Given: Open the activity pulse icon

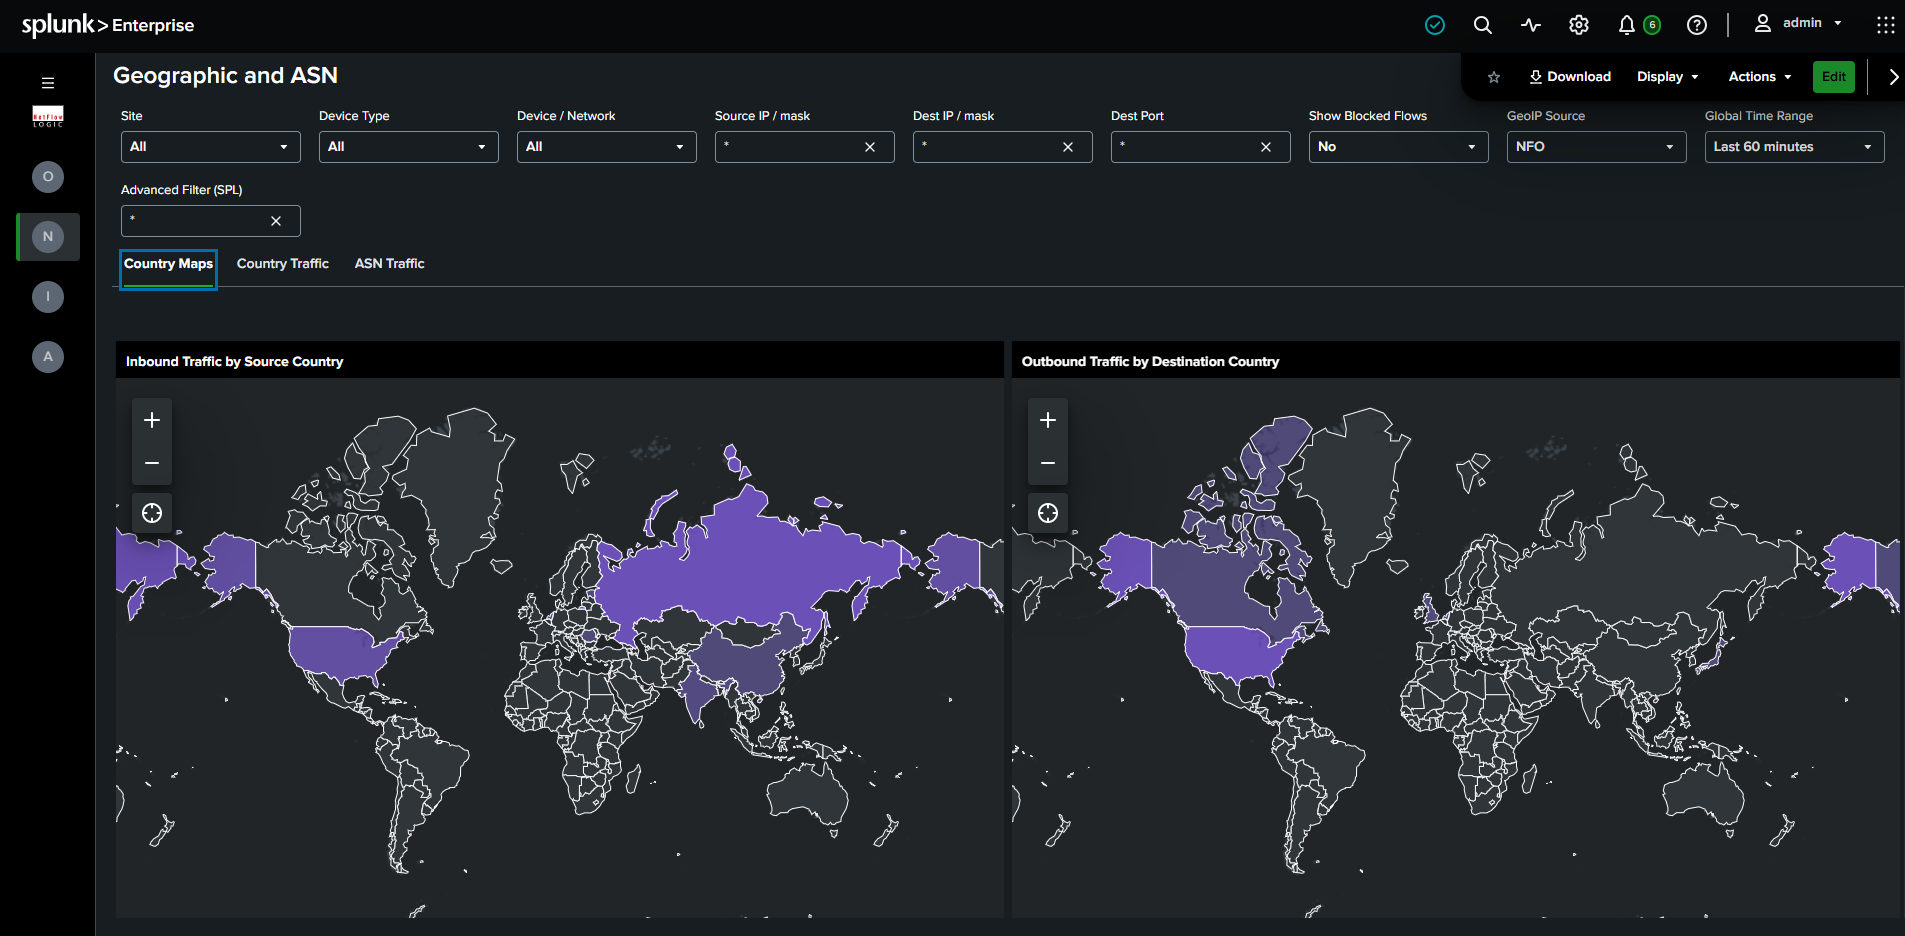Looking at the screenshot, I should click(x=1531, y=25).
